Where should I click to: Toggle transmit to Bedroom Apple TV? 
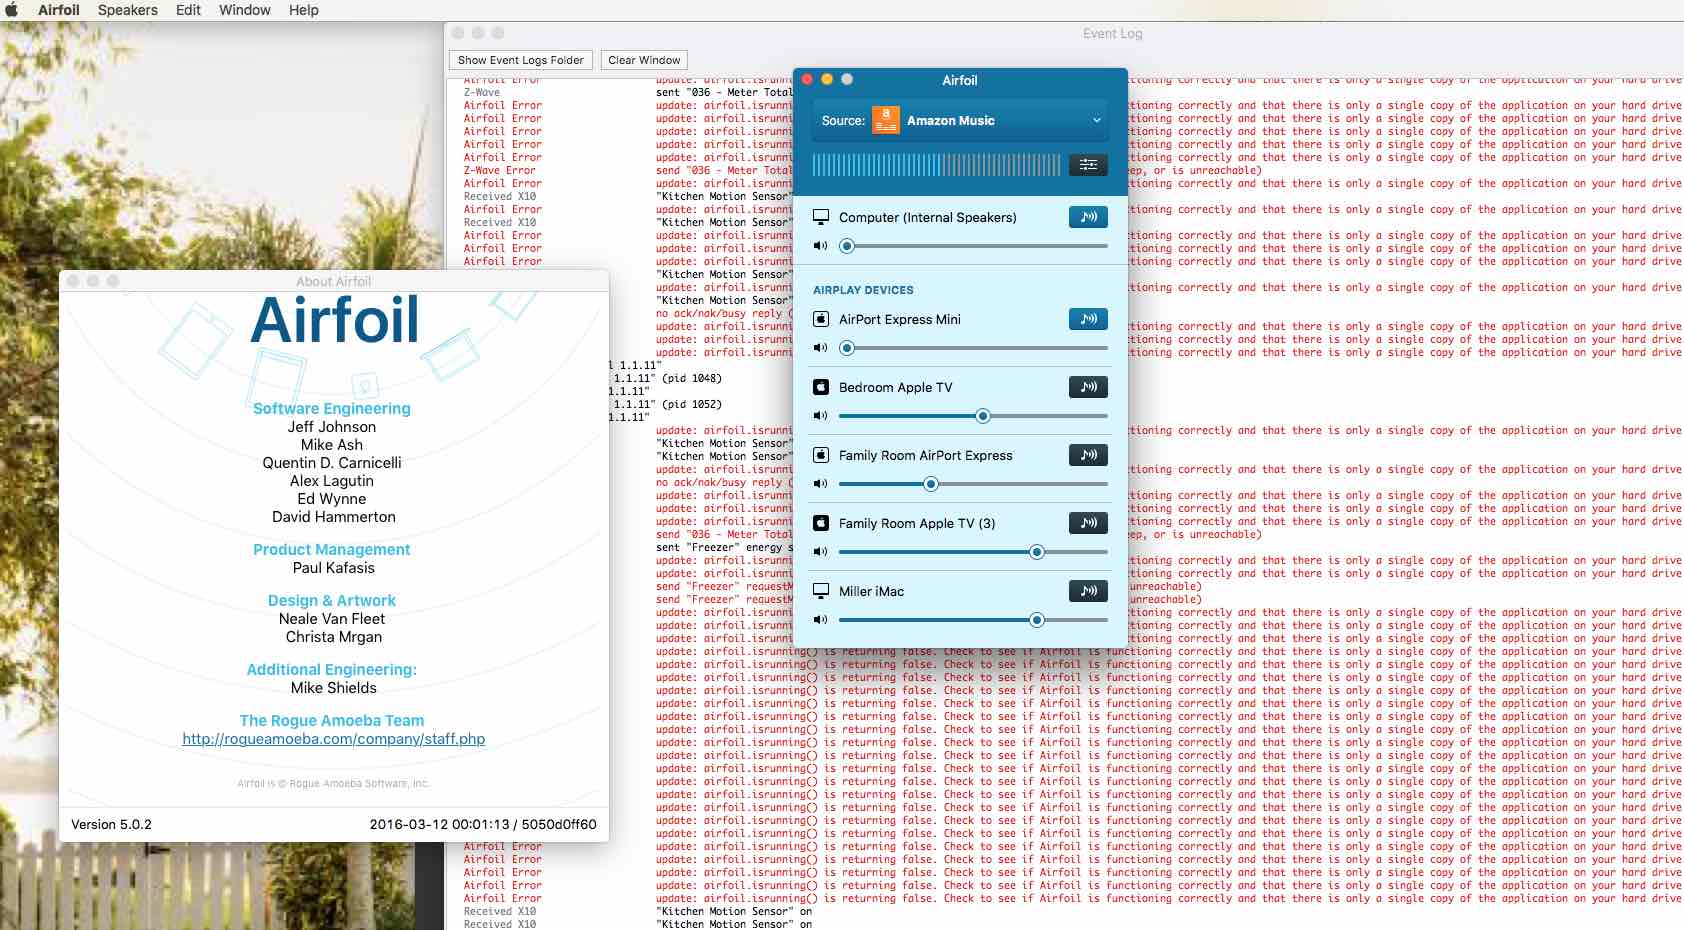(x=1088, y=387)
